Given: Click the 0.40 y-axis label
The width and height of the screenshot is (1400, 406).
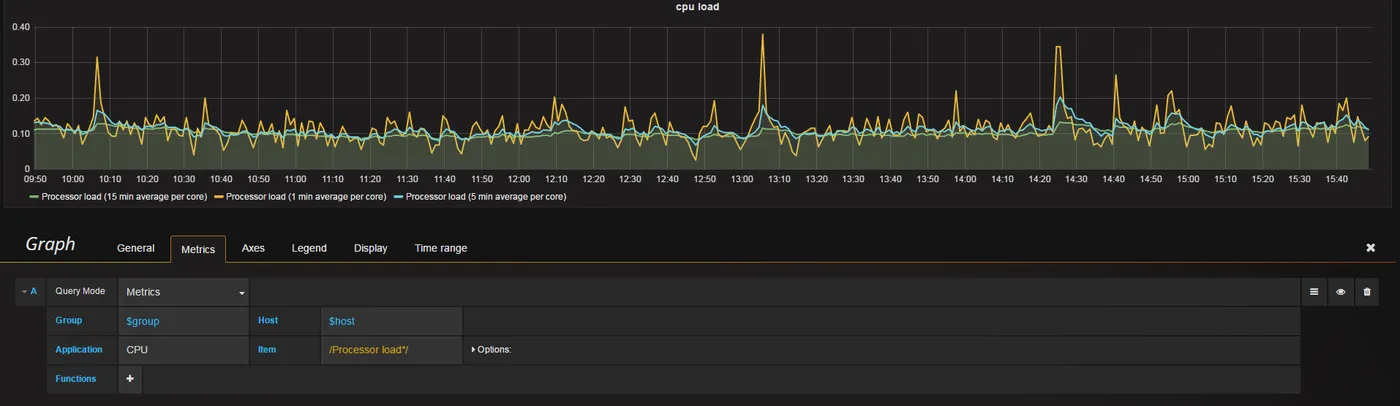Looking at the screenshot, I should click(x=21, y=27).
